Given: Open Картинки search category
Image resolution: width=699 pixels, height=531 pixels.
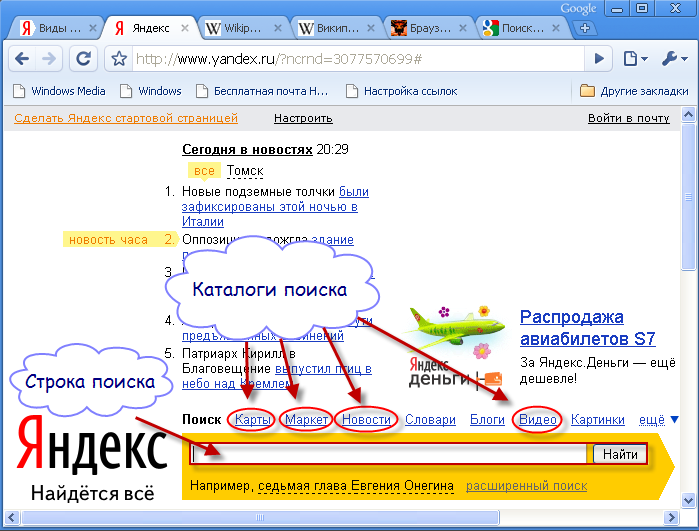Looking at the screenshot, I should coord(598,420).
